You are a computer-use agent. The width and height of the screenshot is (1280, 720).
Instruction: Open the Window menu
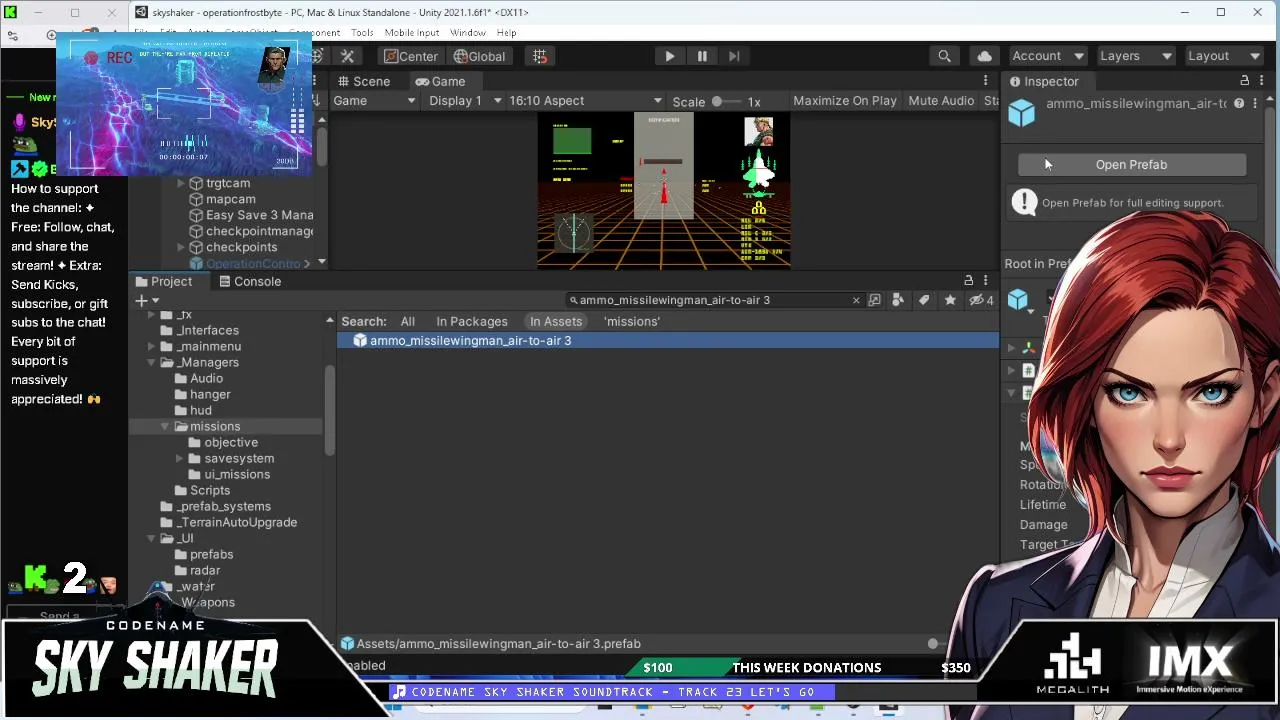pos(467,33)
